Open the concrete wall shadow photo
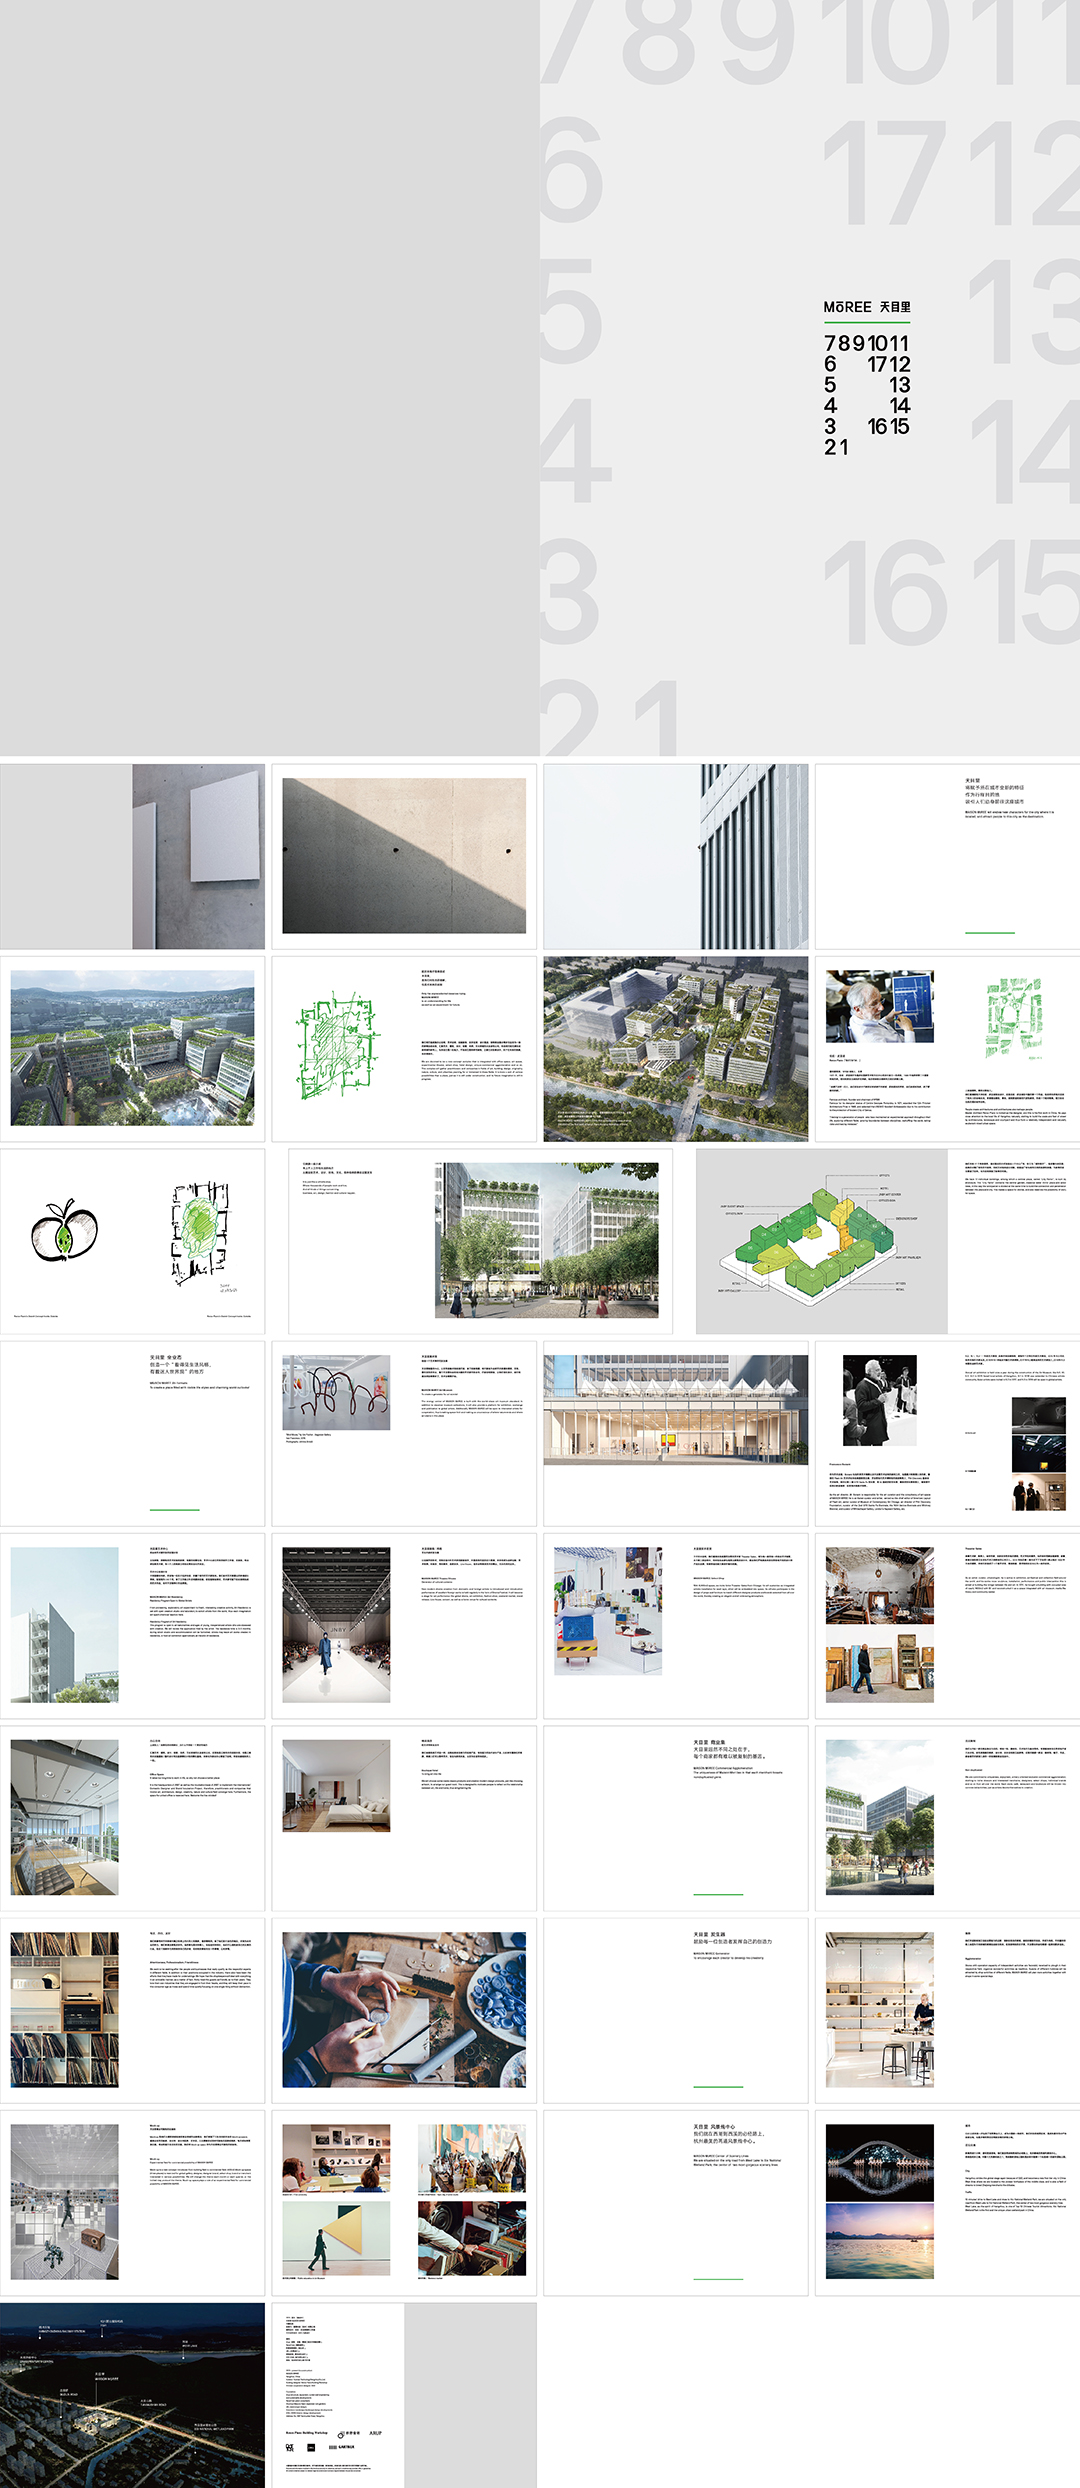The image size is (1080, 2488). (404, 856)
